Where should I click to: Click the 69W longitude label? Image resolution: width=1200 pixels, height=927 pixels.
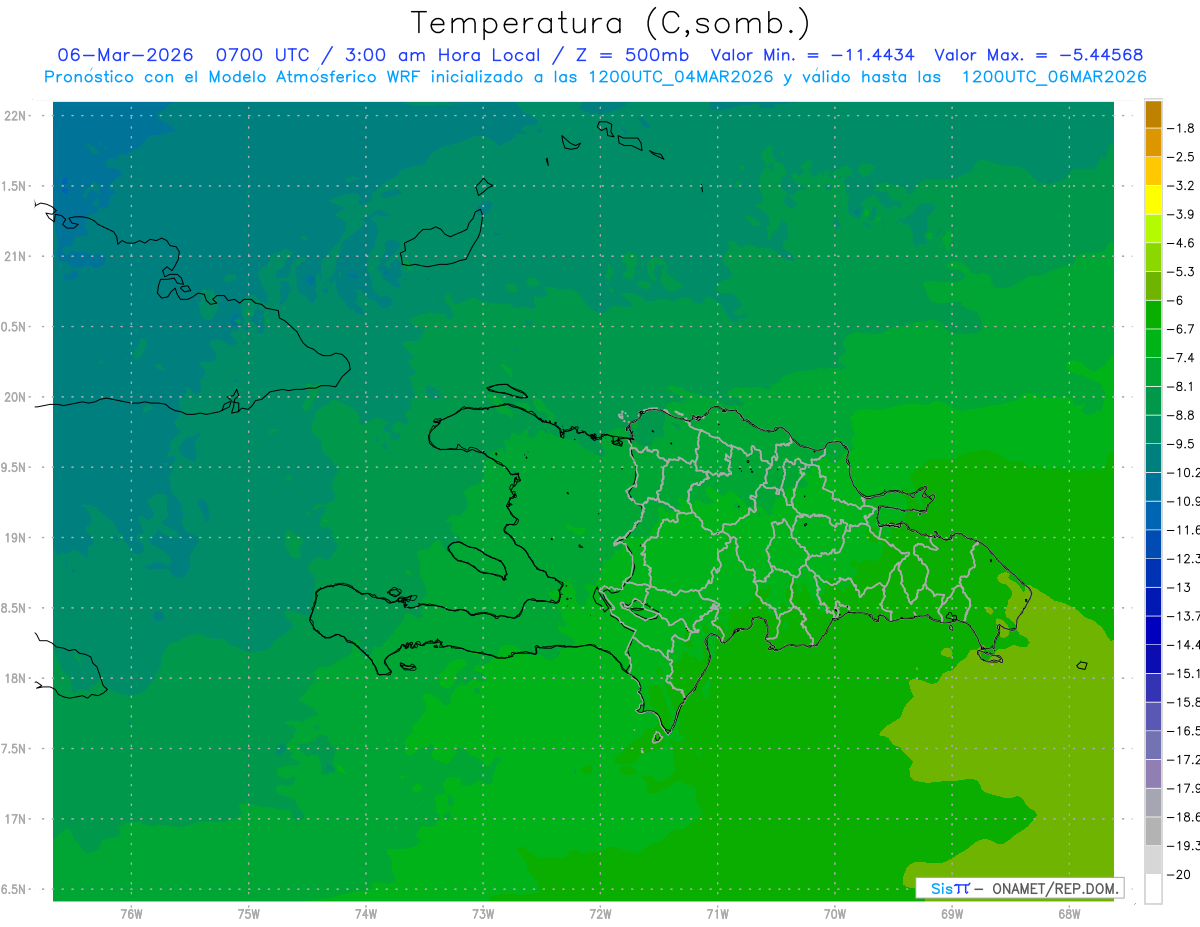click(951, 913)
